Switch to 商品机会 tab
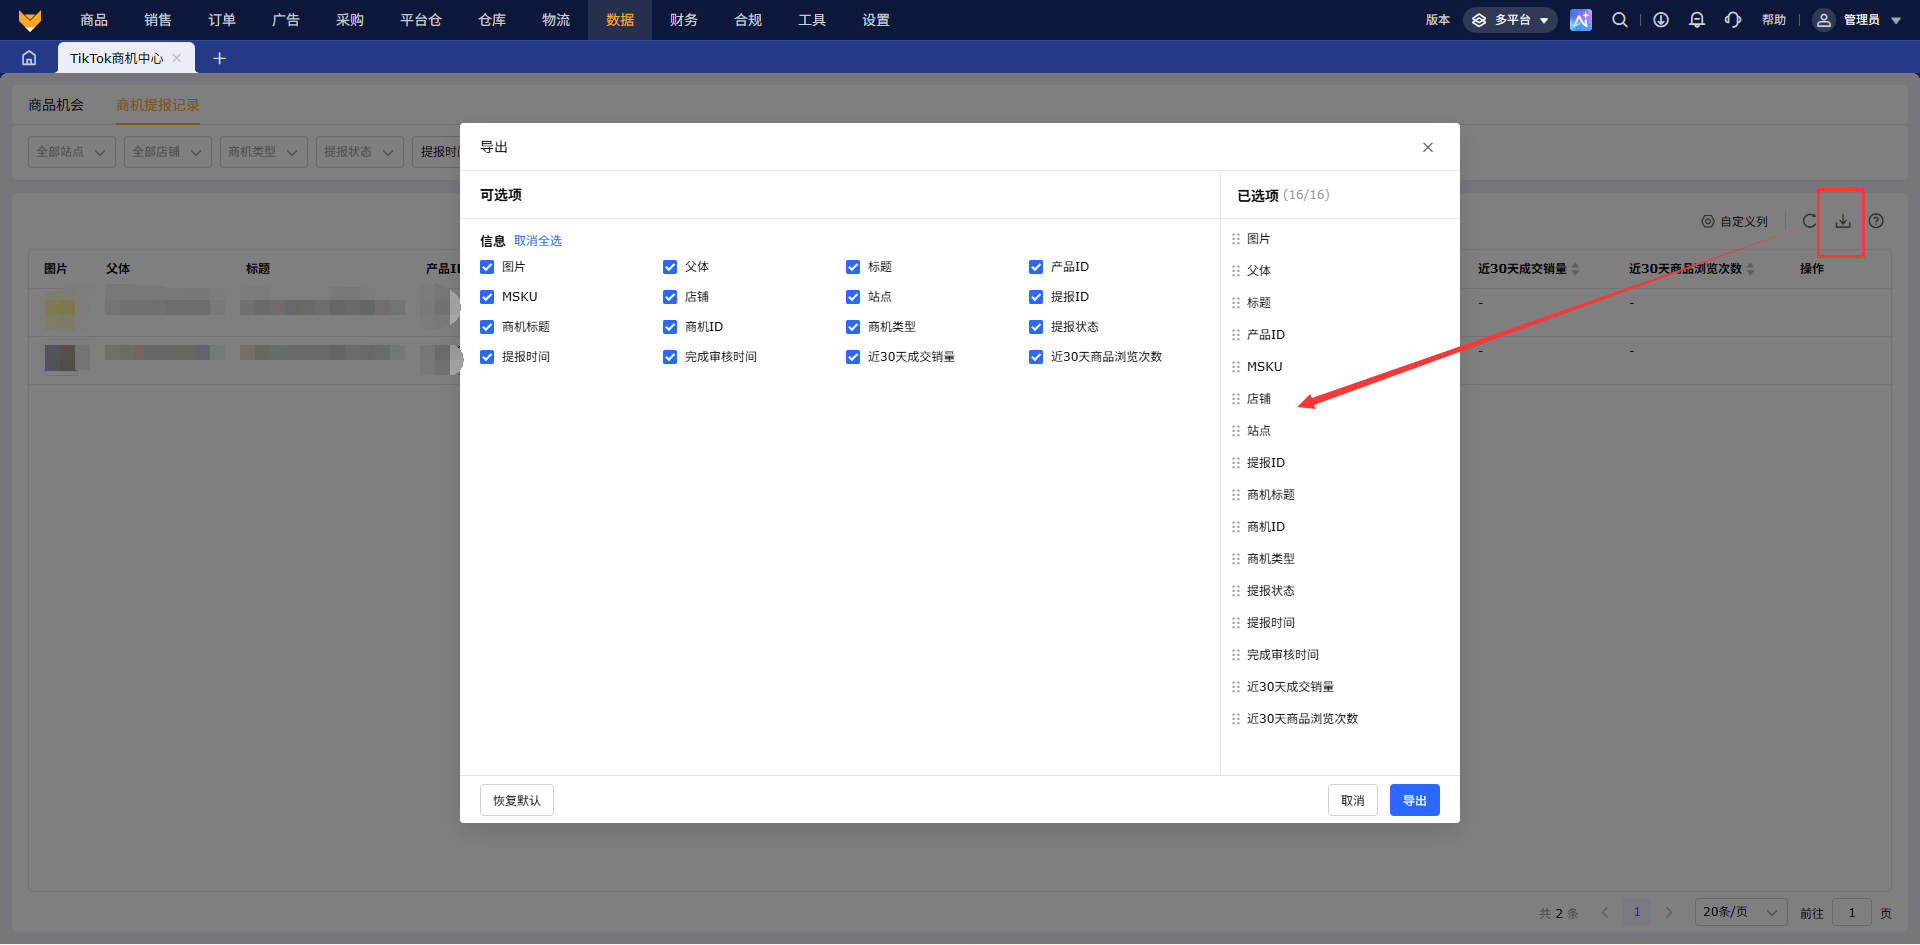This screenshot has height=945, width=1920. [x=56, y=105]
